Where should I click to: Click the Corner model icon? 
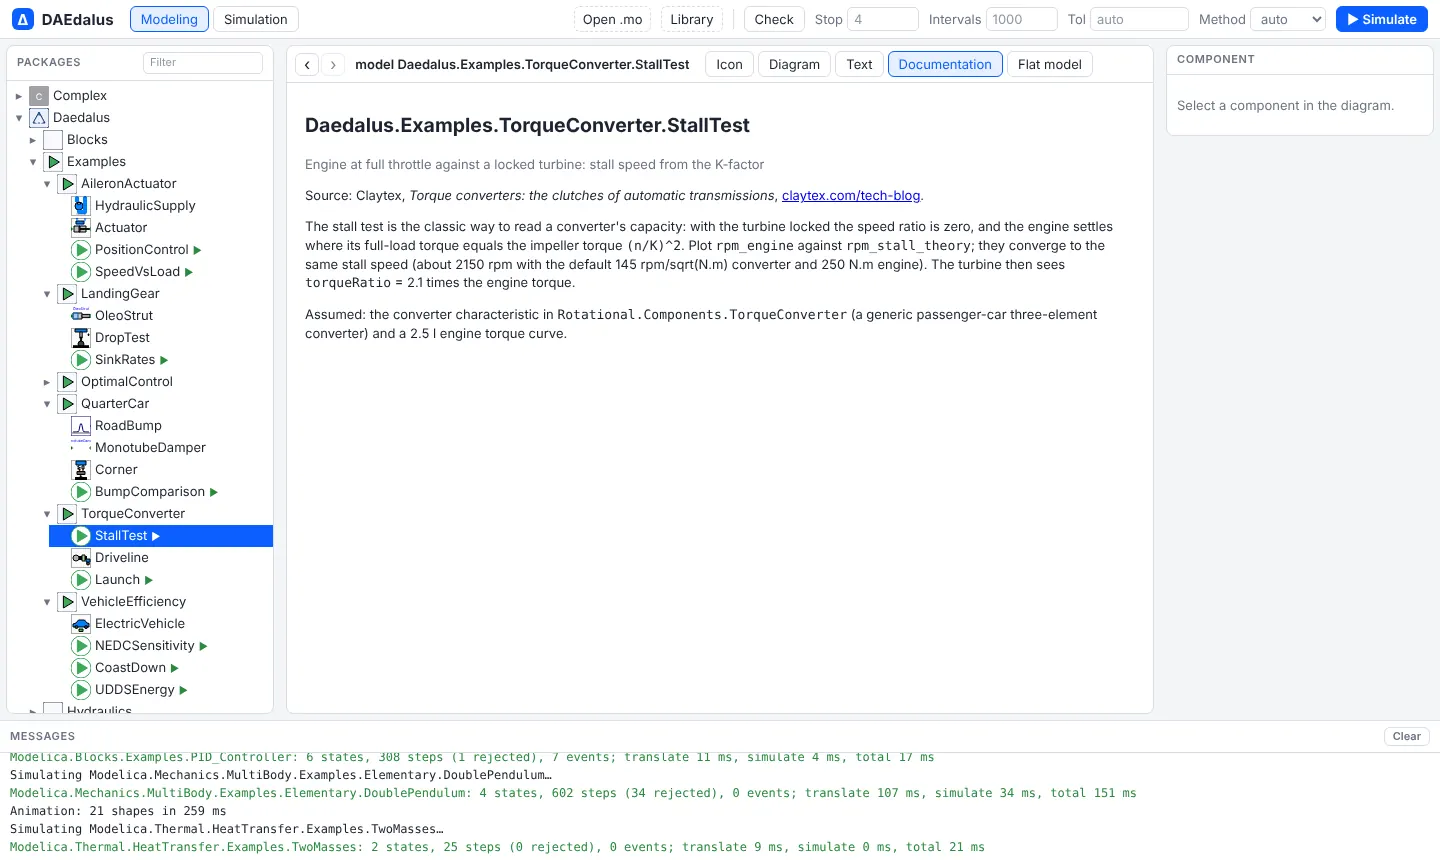pos(81,470)
